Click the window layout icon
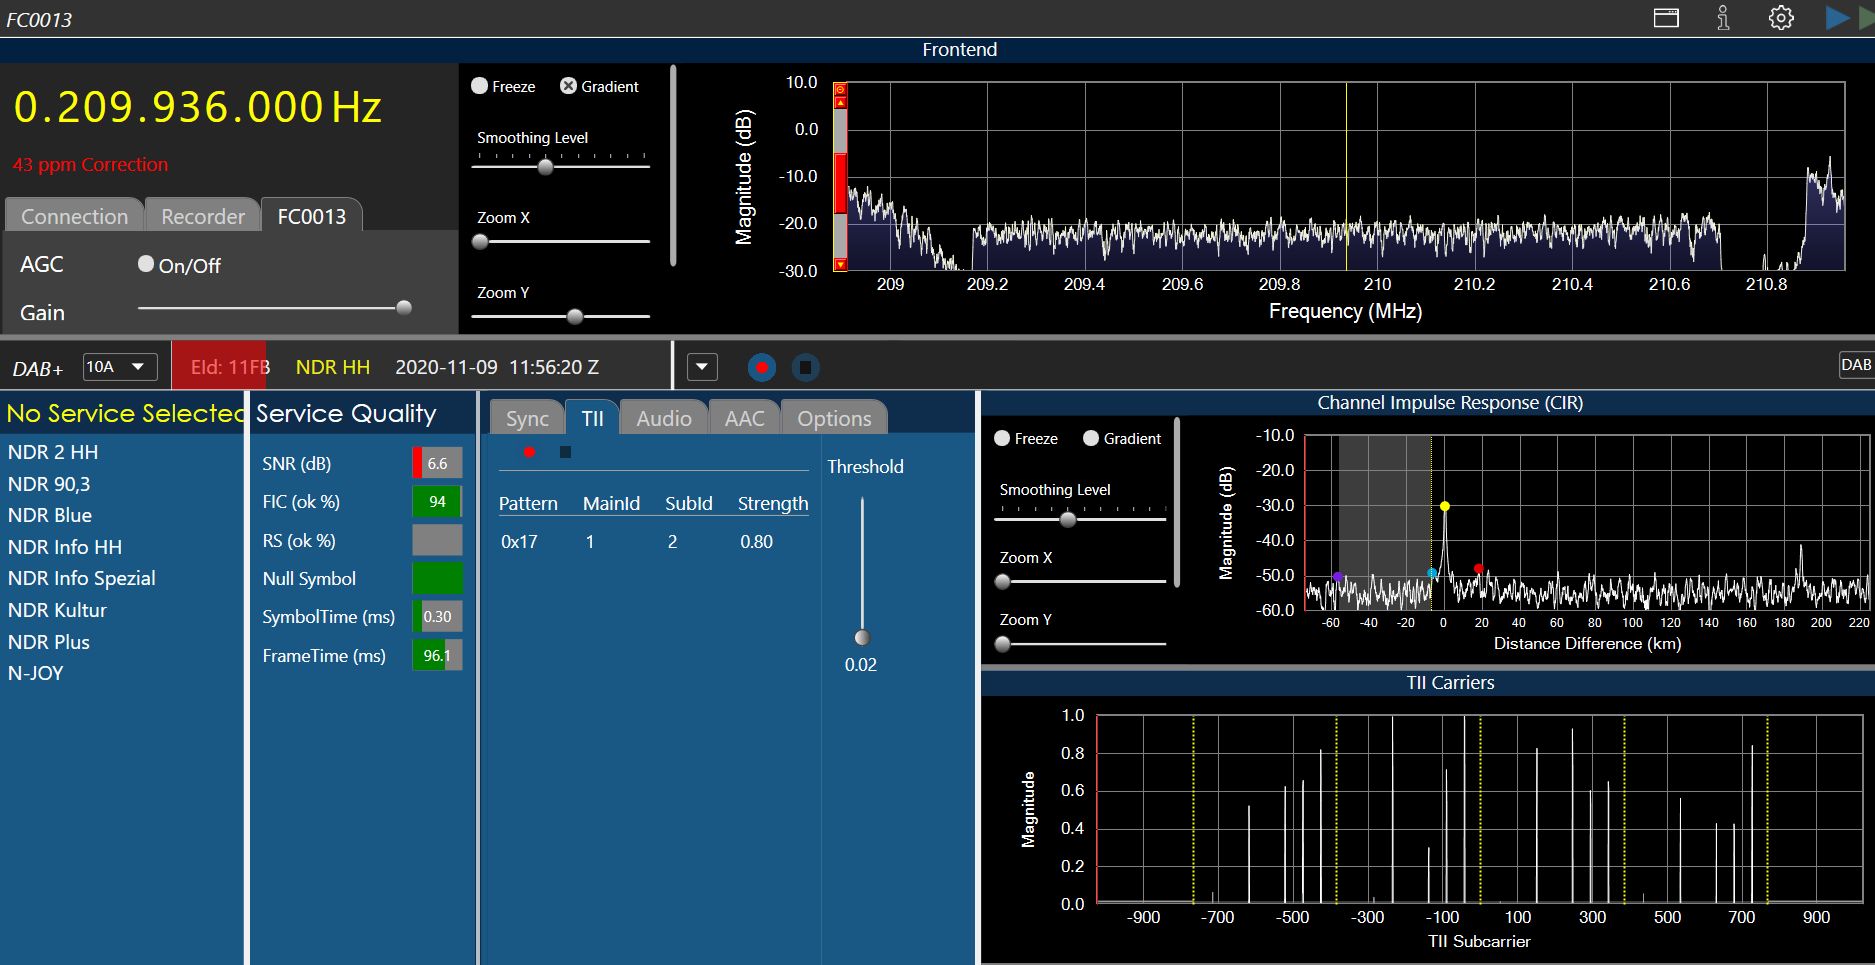1875x965 pixels. tap(1666, 18)
